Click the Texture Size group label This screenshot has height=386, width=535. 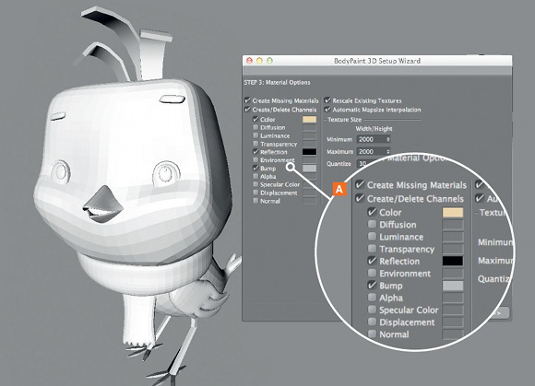(344, 119)
